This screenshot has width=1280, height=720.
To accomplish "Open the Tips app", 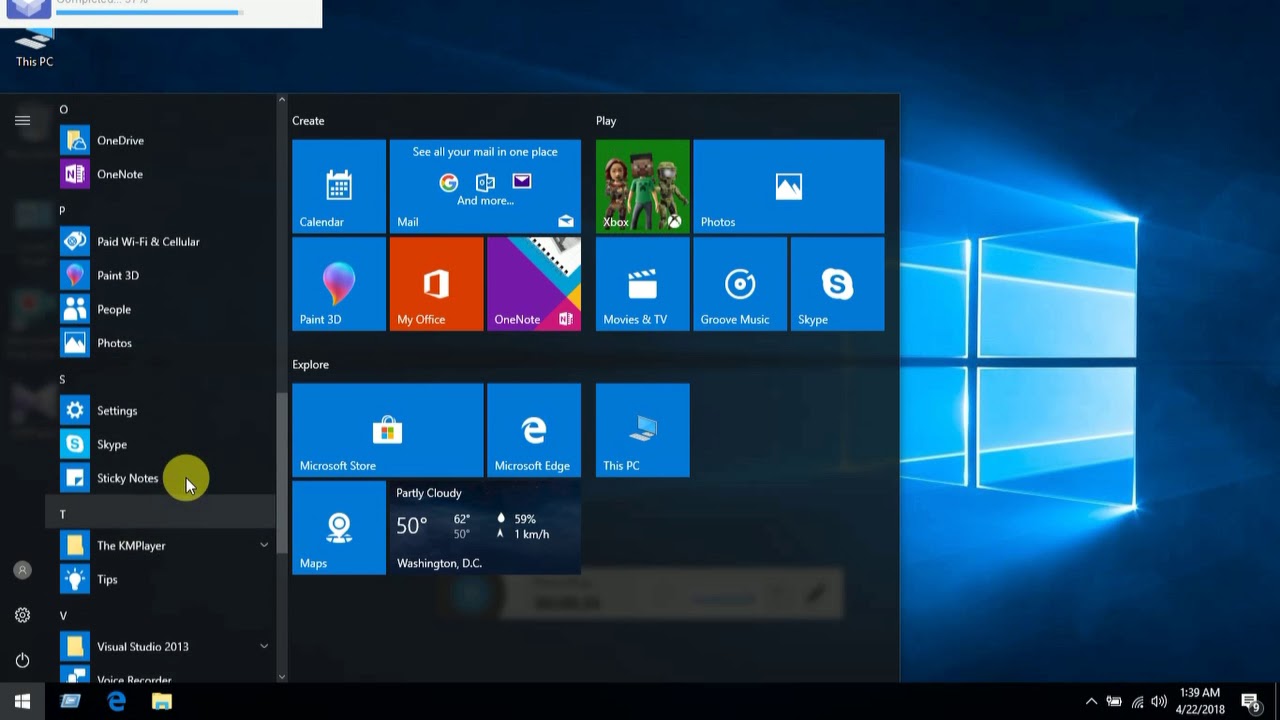I will [x=160, y=579].
